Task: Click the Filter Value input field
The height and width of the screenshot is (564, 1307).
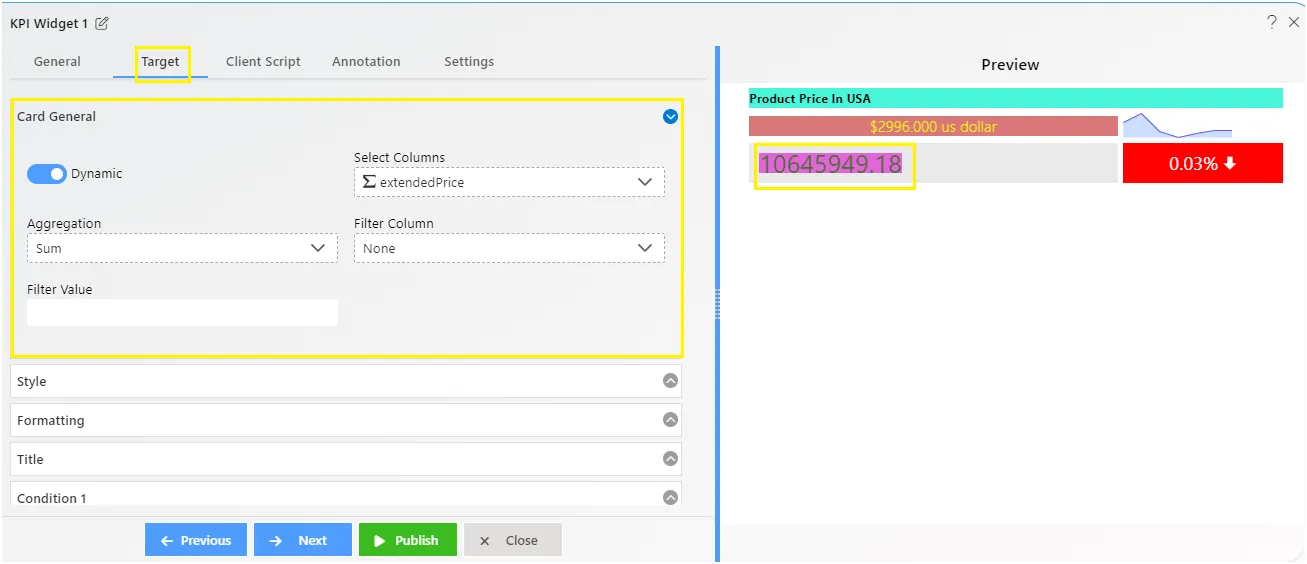Action: pyautogui.click(x=182, y=313)
